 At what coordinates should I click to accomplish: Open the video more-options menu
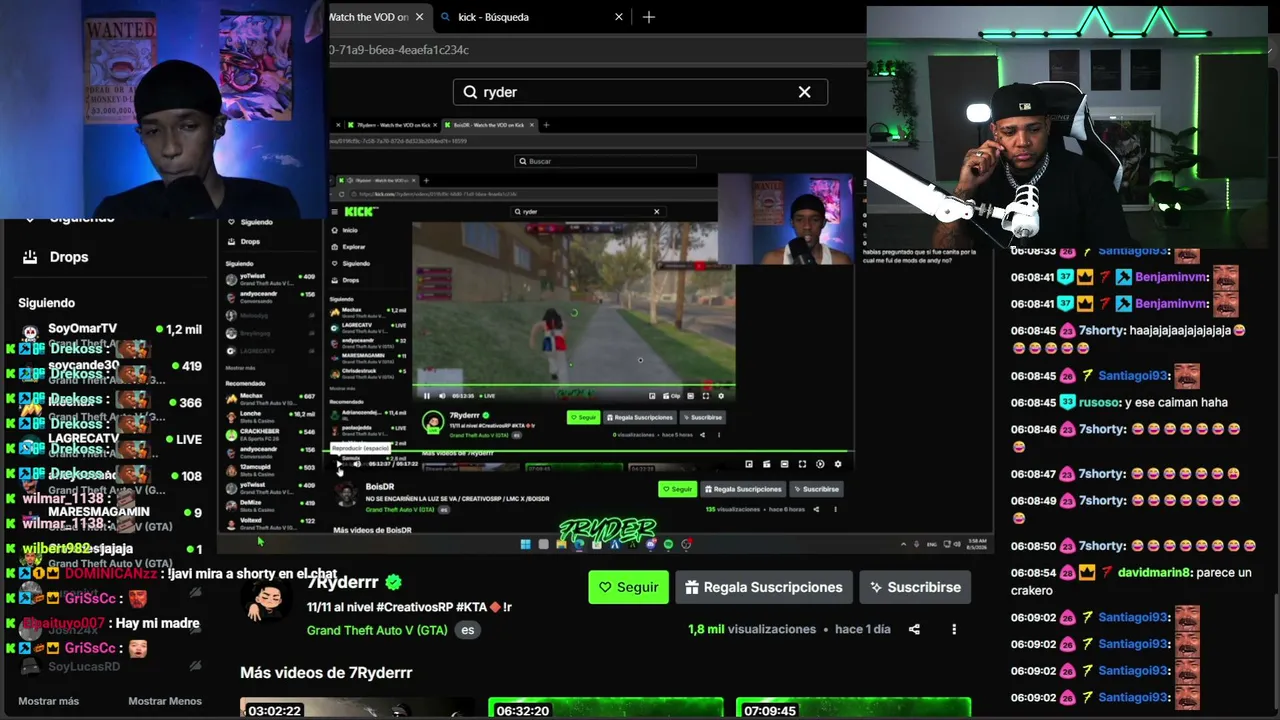pos(954,629)
